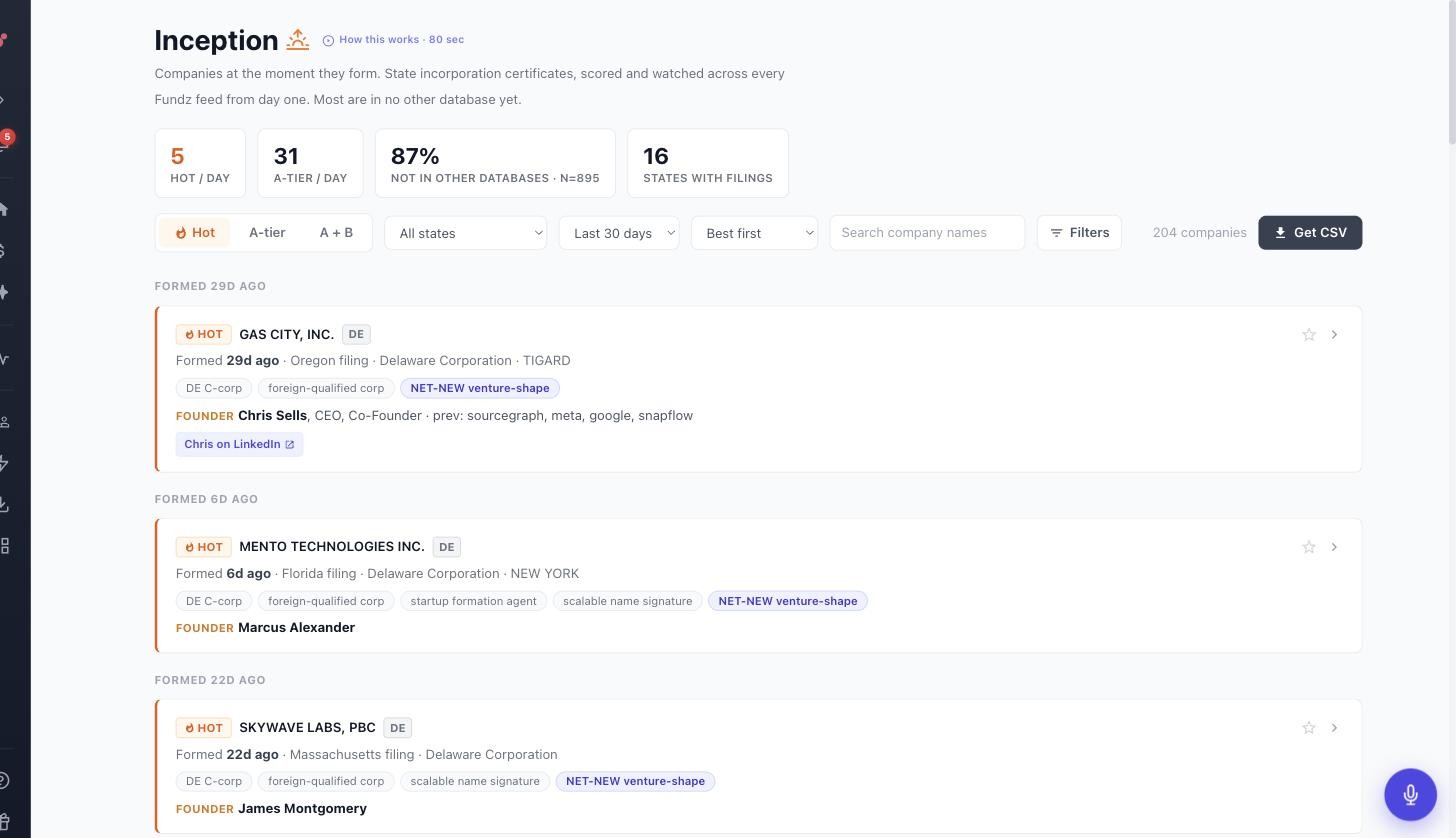Download results with Get CSV

(1310, 233)
